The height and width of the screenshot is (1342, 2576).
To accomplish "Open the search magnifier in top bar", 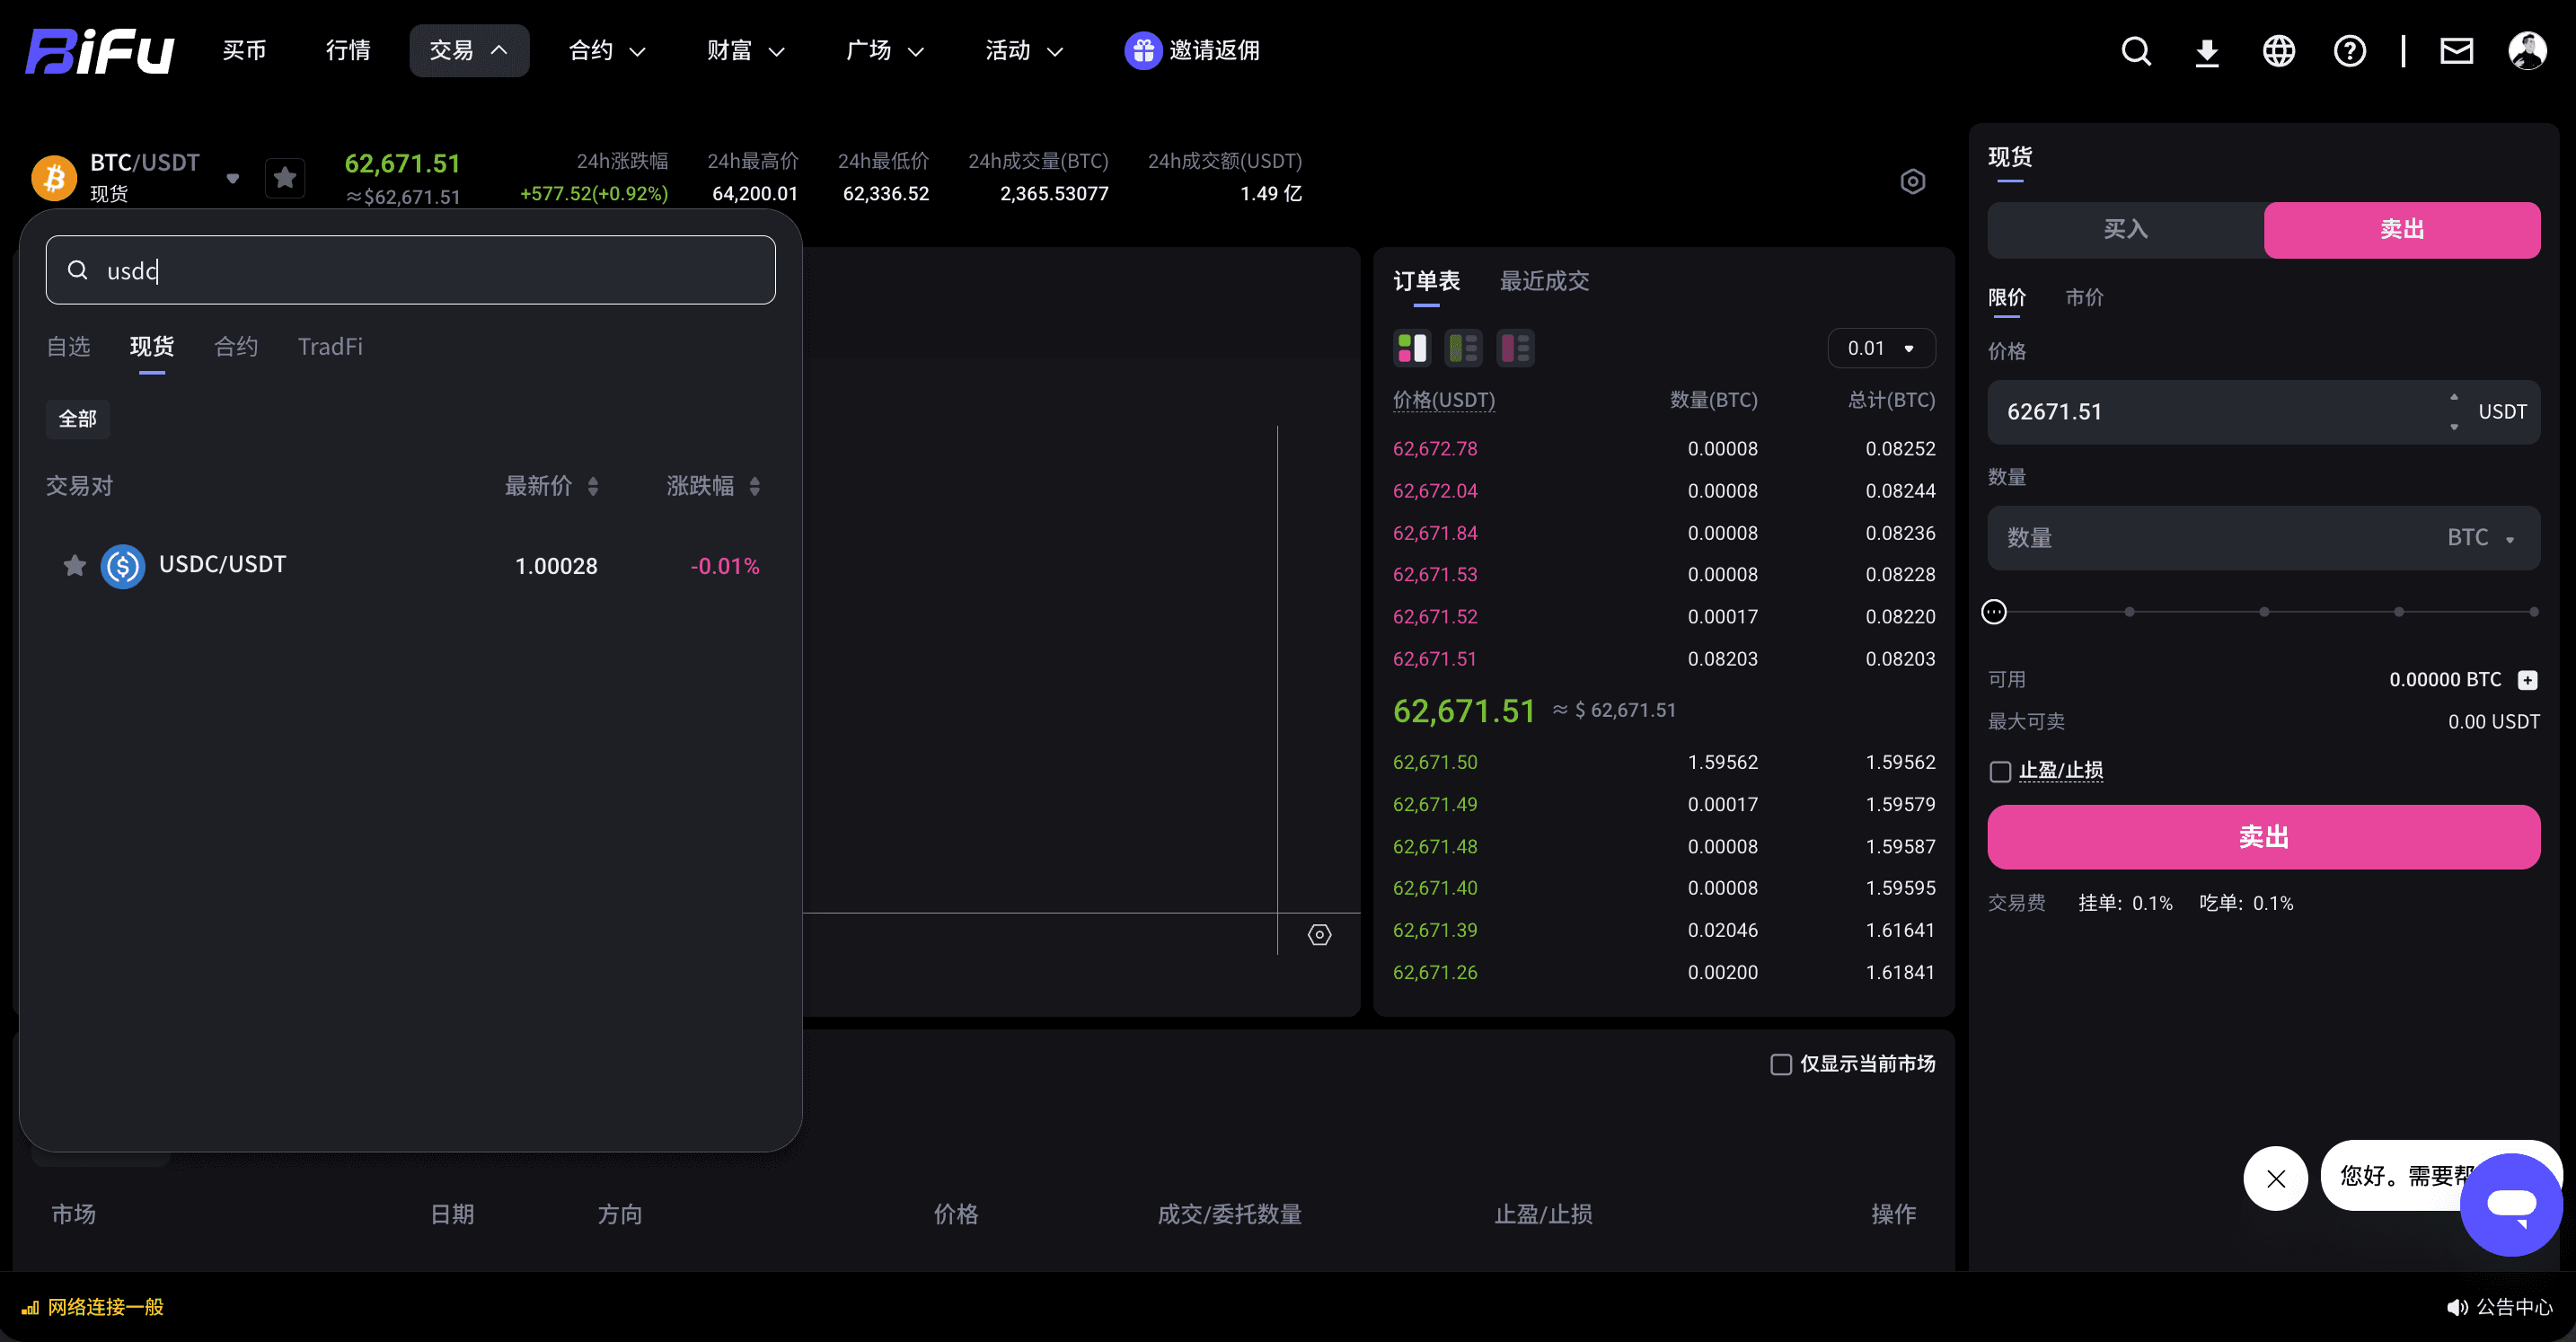I will (2136, 51).
